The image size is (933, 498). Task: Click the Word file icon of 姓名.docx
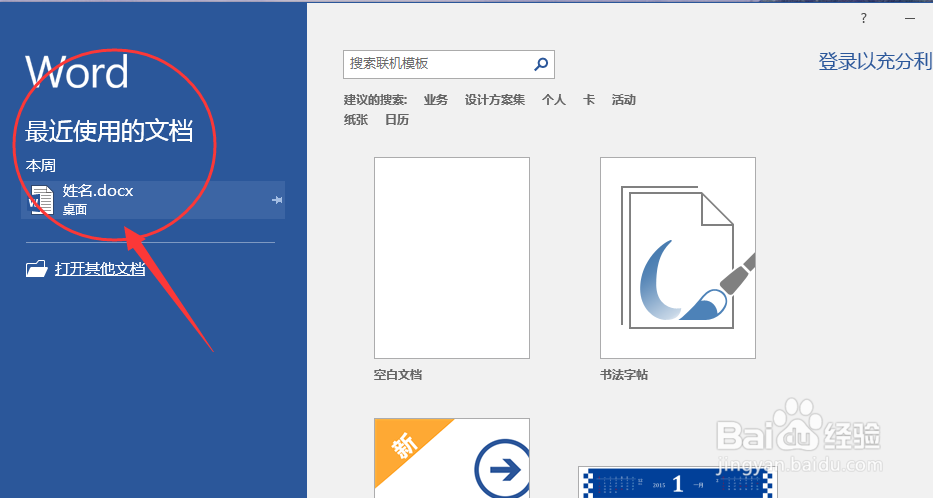[x=41, y=200]
